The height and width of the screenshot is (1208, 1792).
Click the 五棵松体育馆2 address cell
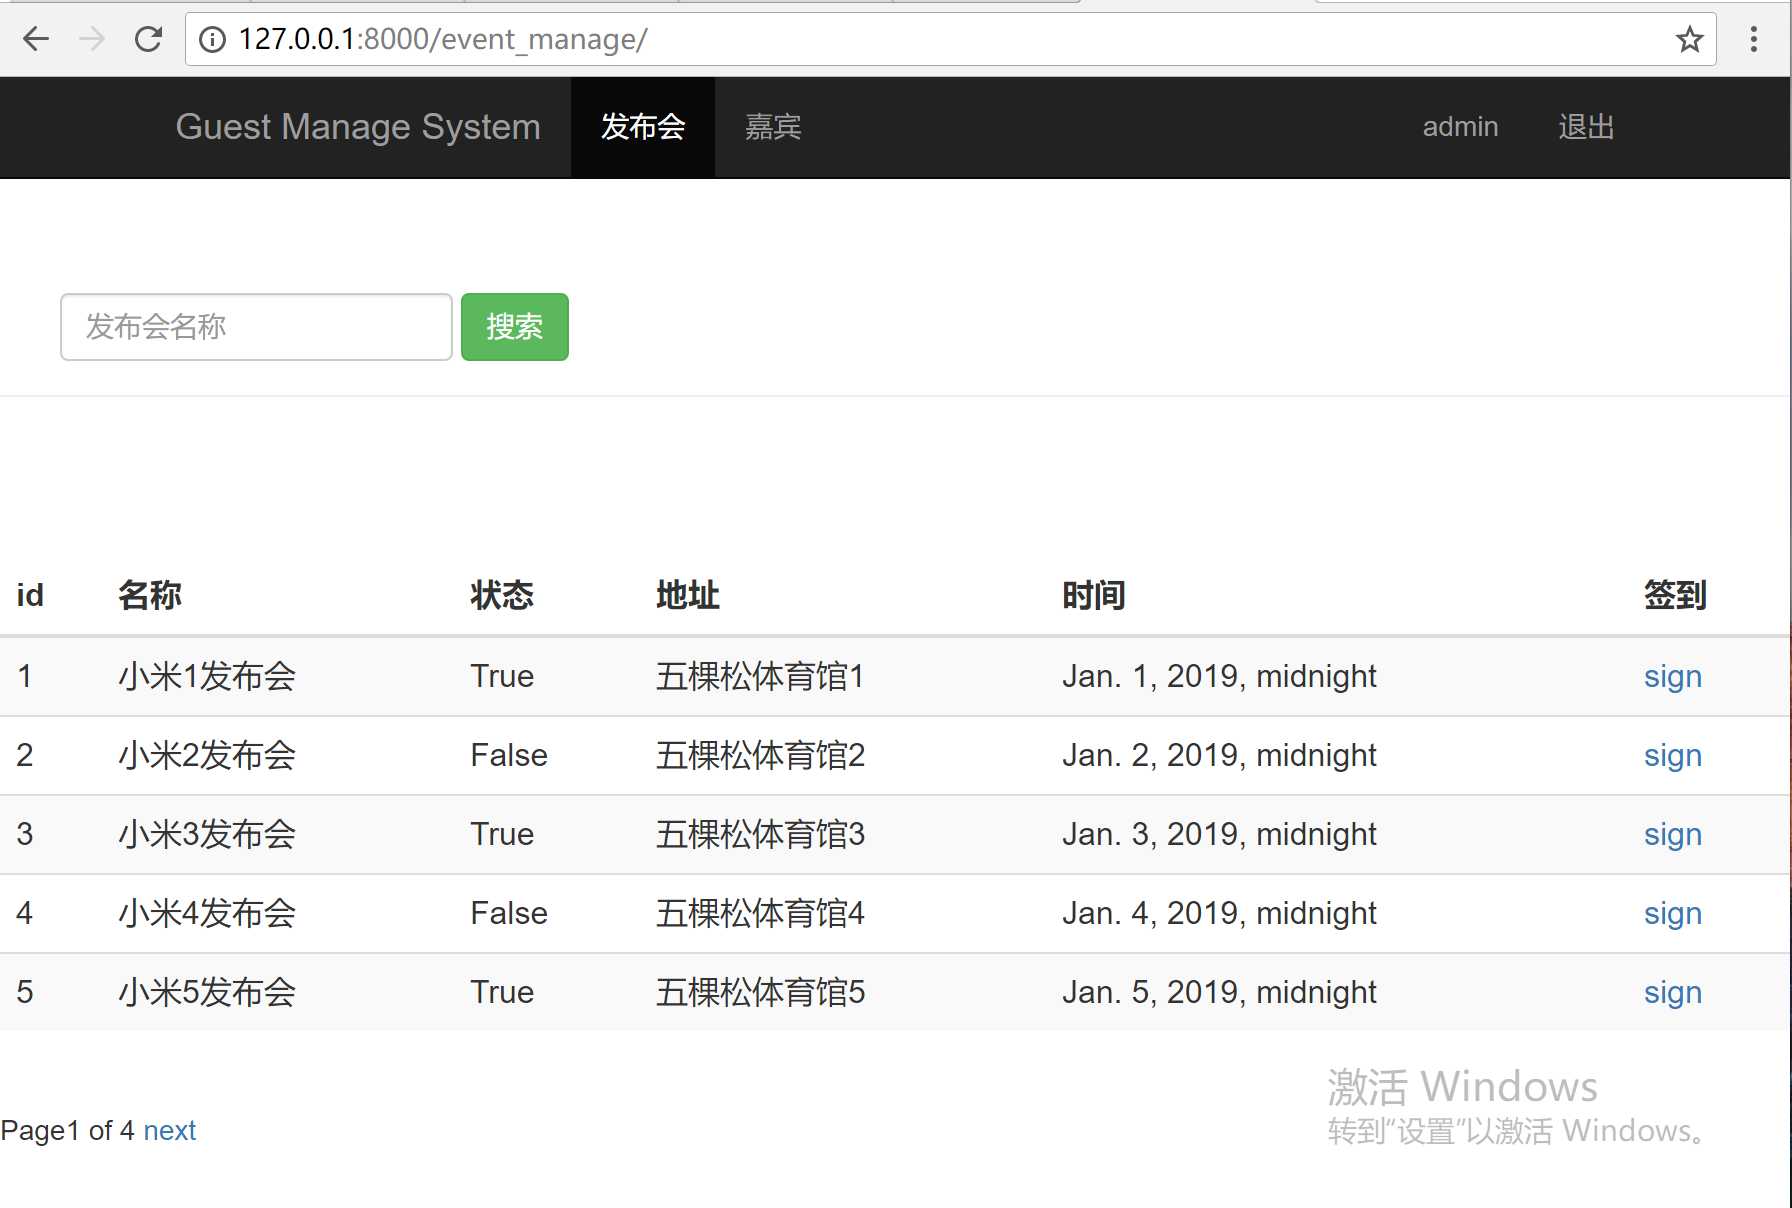[x=760, y=756]
